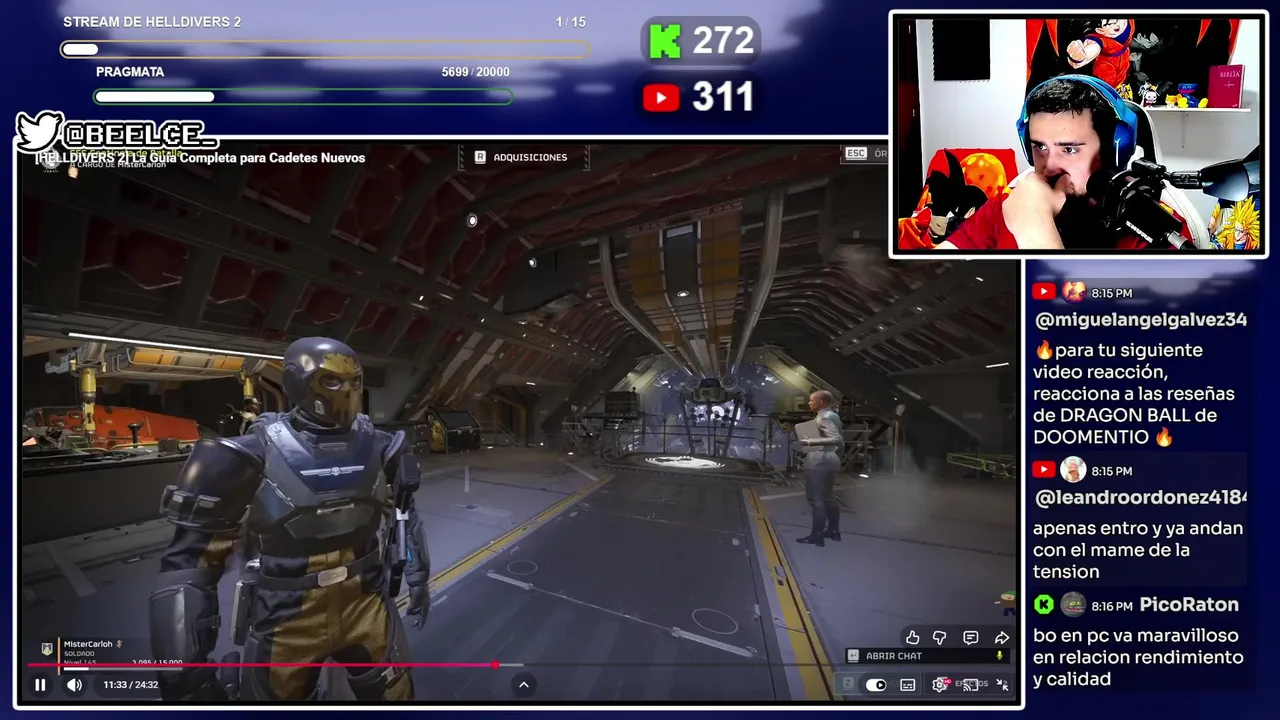The image size is (1280, 720).
Task: Click the player rank badge beside MisterCarloh
Action: tap(46, 649)
